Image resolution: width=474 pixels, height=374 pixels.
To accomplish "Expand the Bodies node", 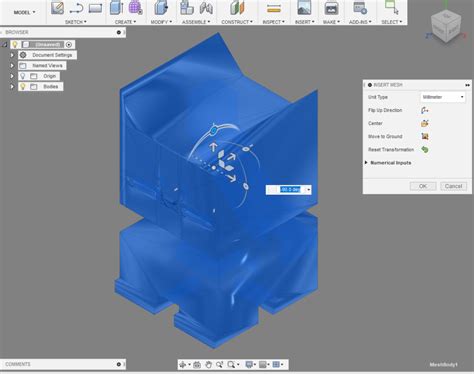I will (12, 87).
